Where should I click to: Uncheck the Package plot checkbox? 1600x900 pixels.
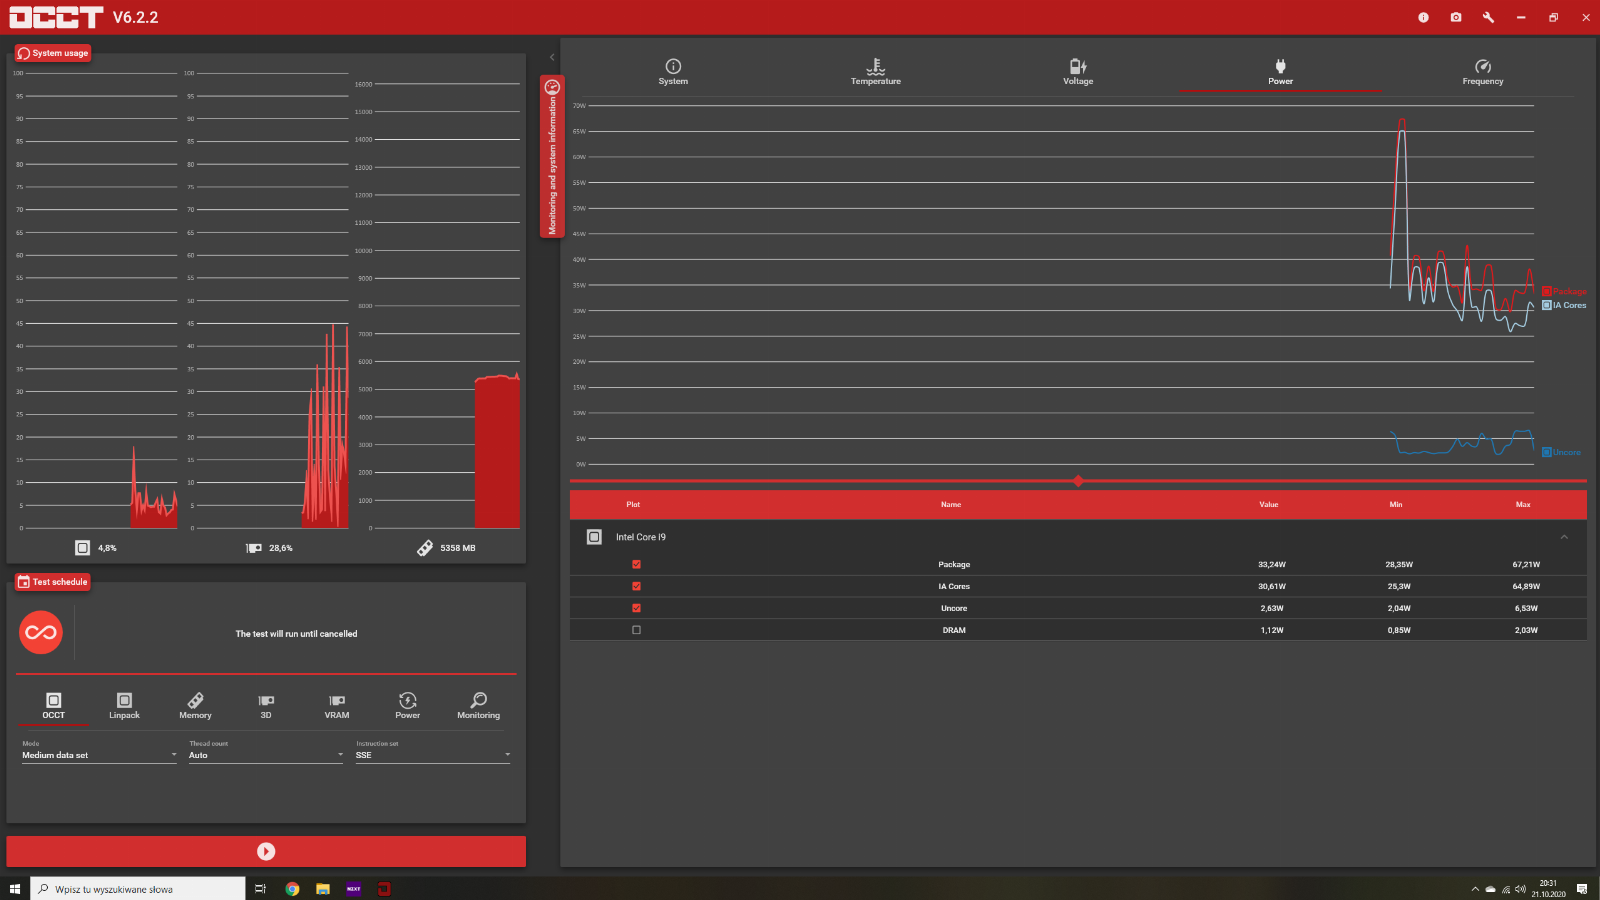tap(636, 564)
